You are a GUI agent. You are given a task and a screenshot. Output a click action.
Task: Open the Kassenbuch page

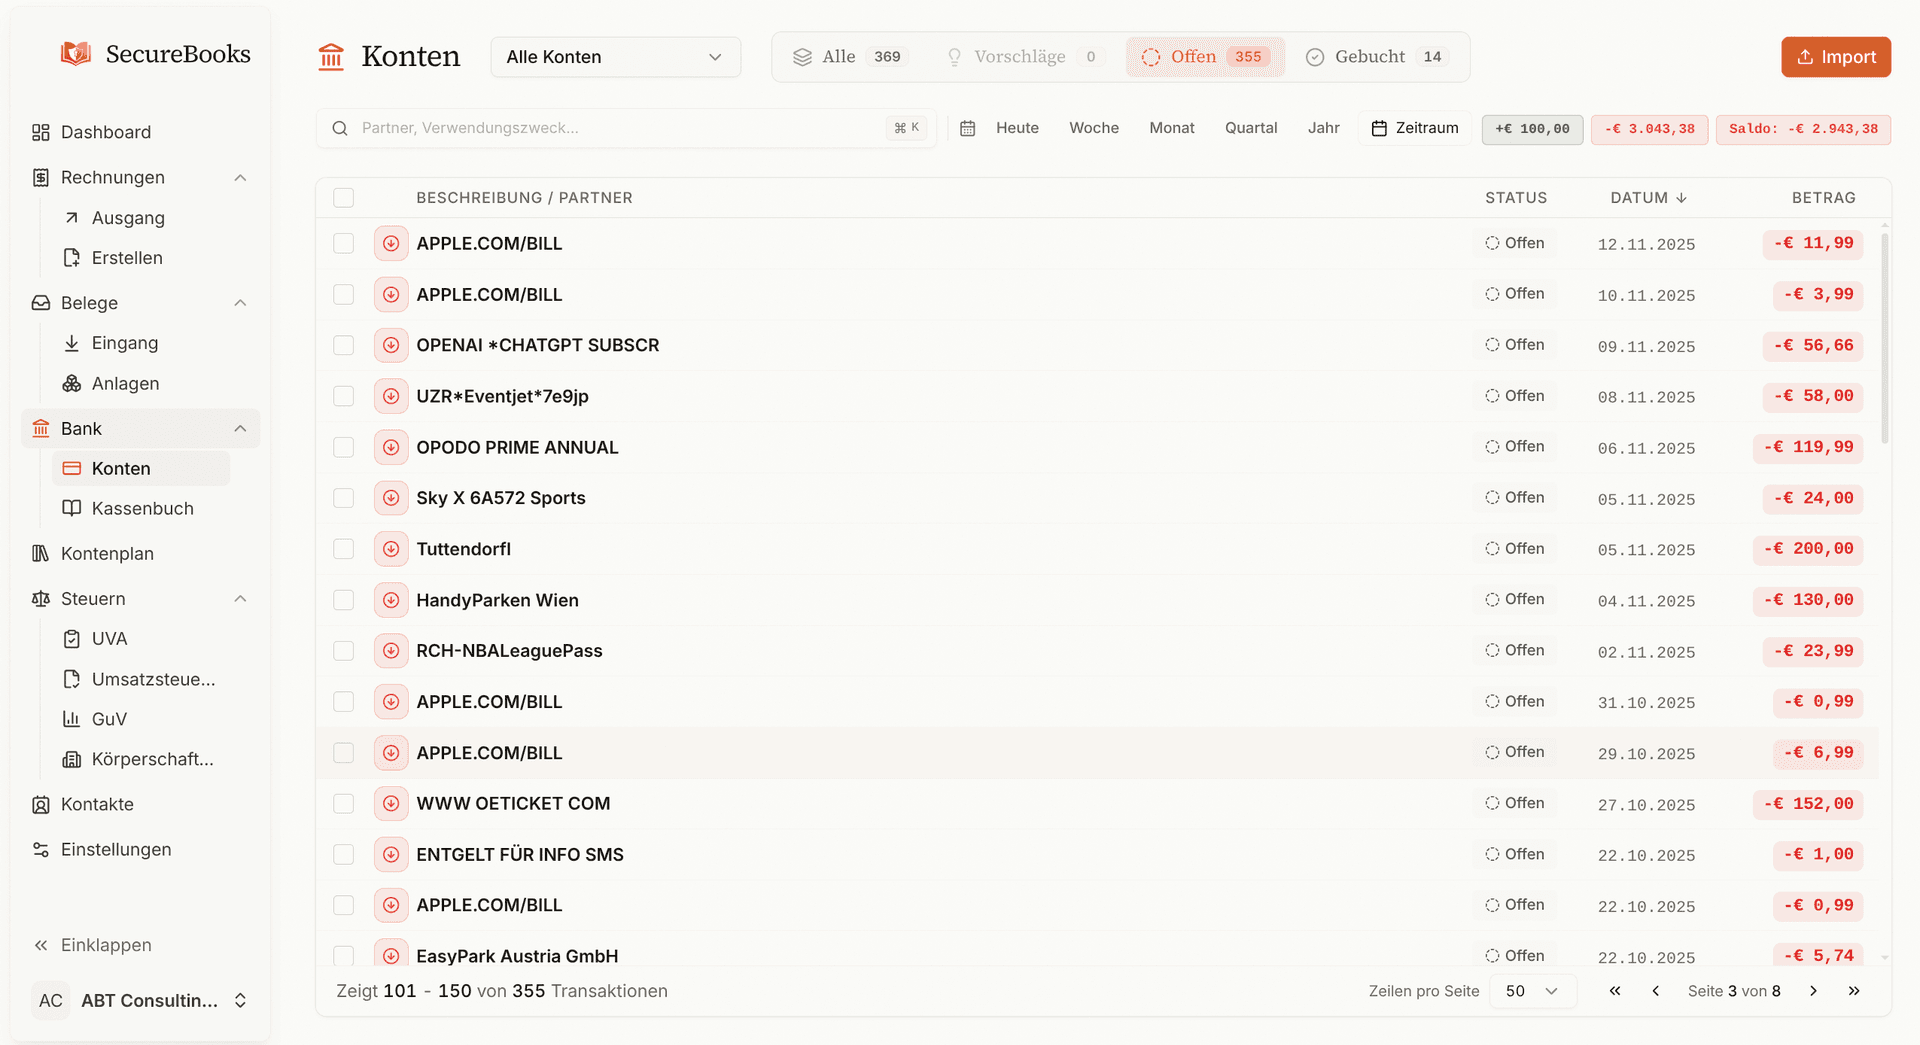pyautogui.click(x=141, y=508)
